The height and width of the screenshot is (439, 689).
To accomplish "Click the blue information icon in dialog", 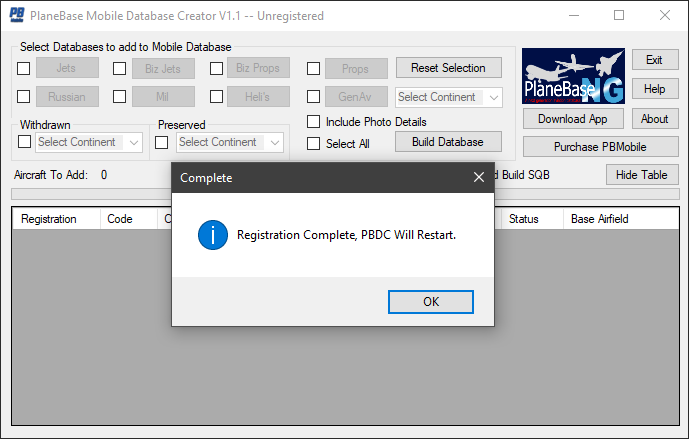I will [x=211, y=236].
